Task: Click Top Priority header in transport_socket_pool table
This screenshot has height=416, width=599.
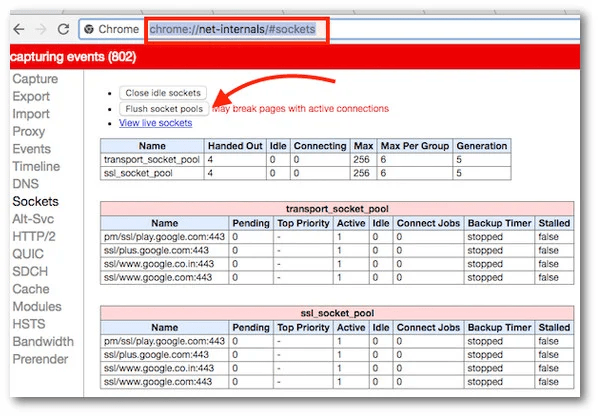Action: click(x=303, y=223)
